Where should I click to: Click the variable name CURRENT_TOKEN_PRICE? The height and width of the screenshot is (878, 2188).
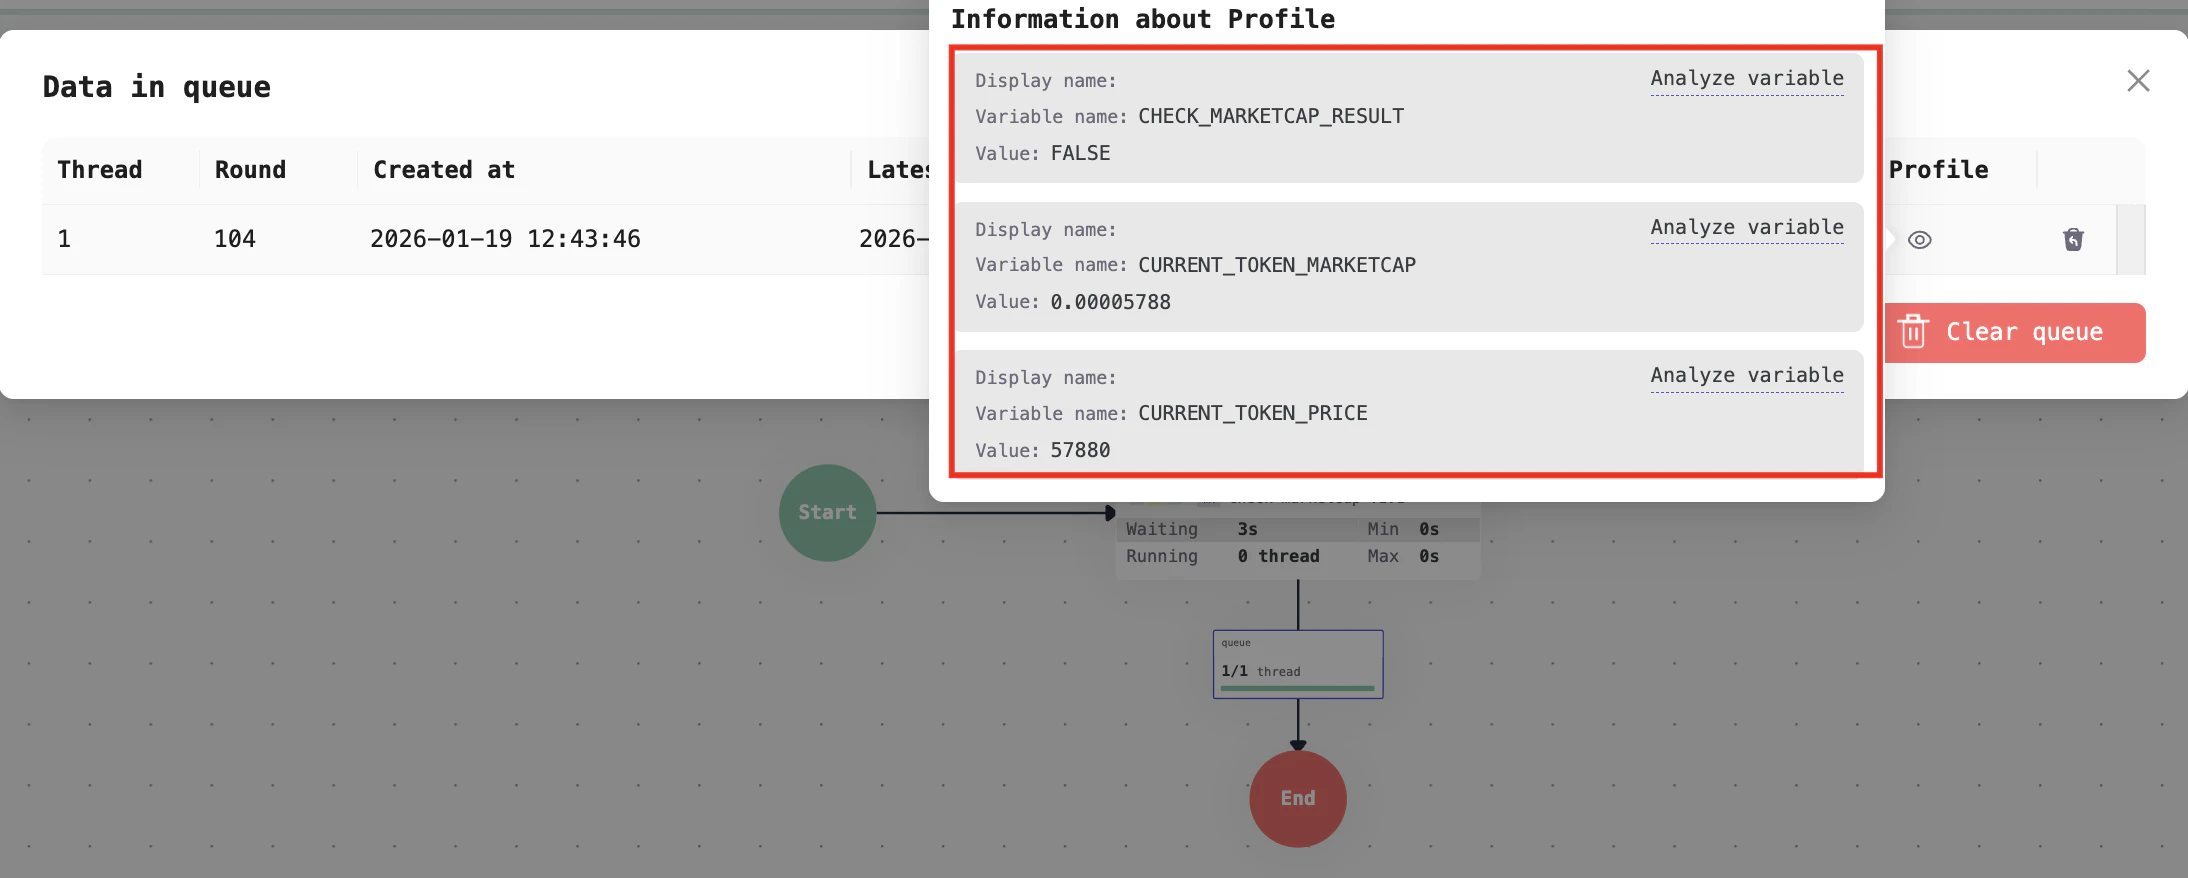(x=1253, y=413)
